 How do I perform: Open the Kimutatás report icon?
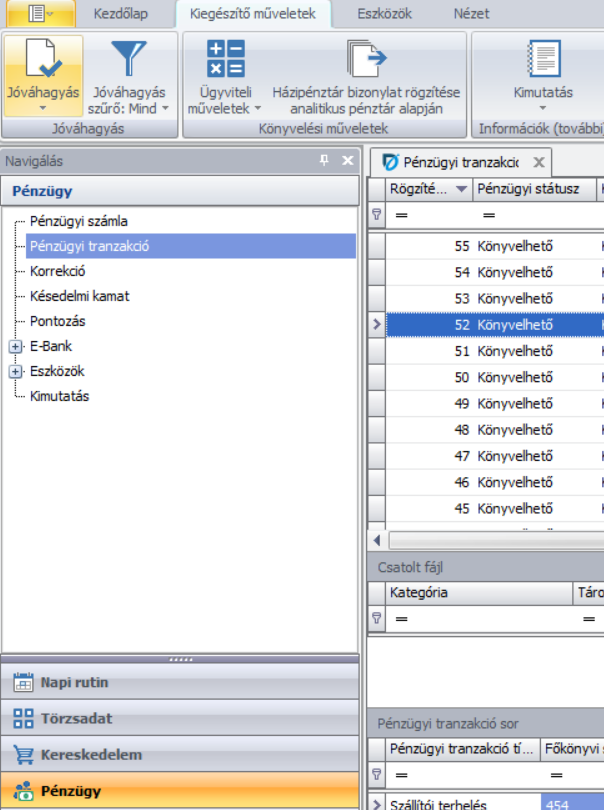(543, 60)
